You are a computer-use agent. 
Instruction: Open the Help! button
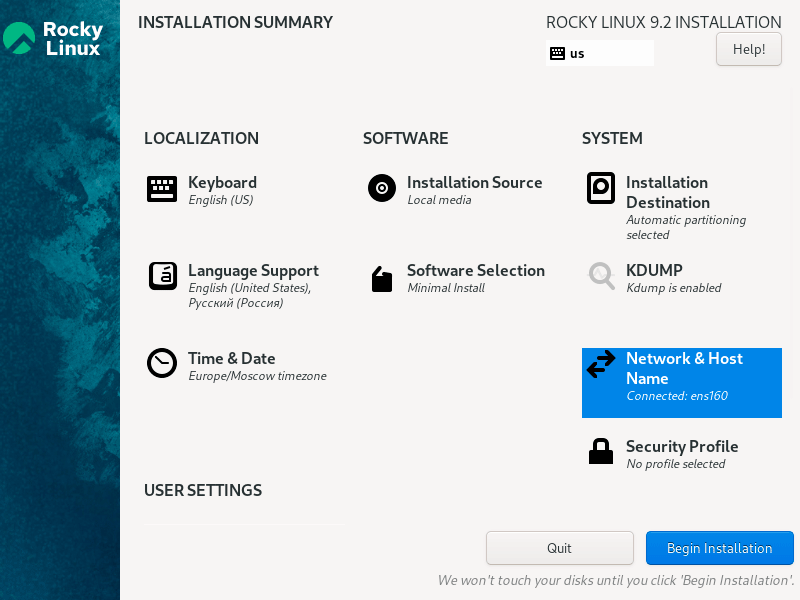coord(749,49)
